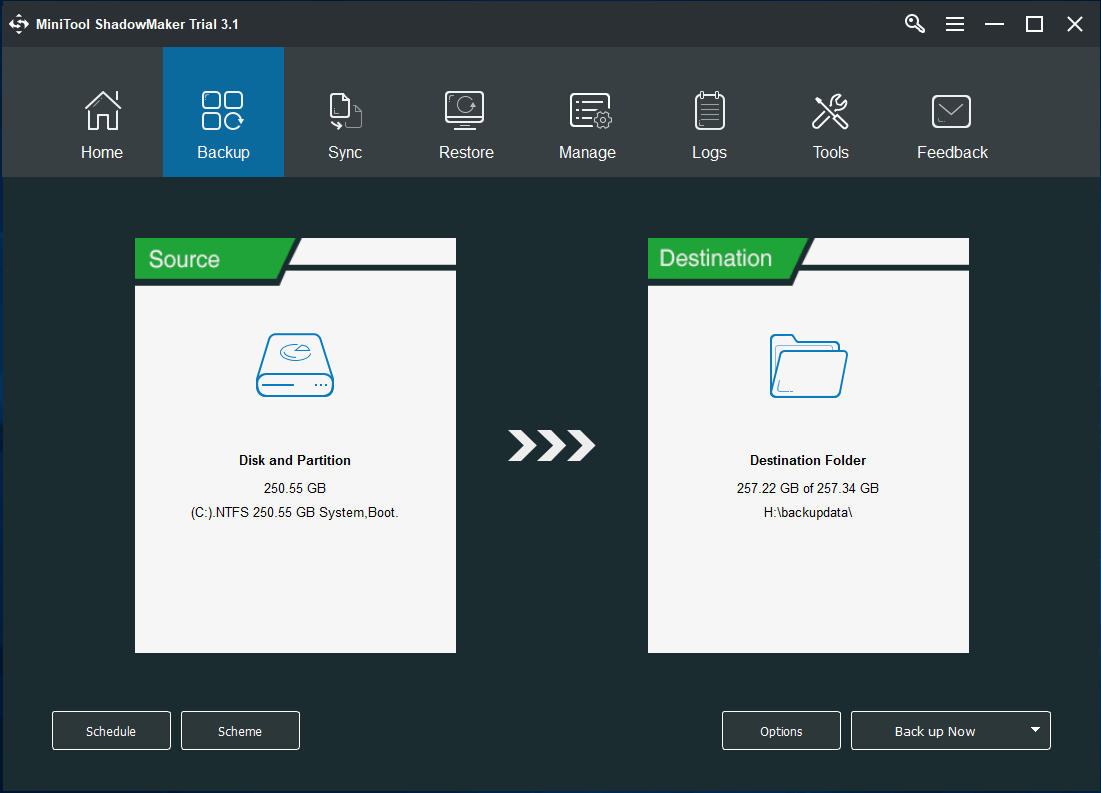Open backup Options

[781, 730]
